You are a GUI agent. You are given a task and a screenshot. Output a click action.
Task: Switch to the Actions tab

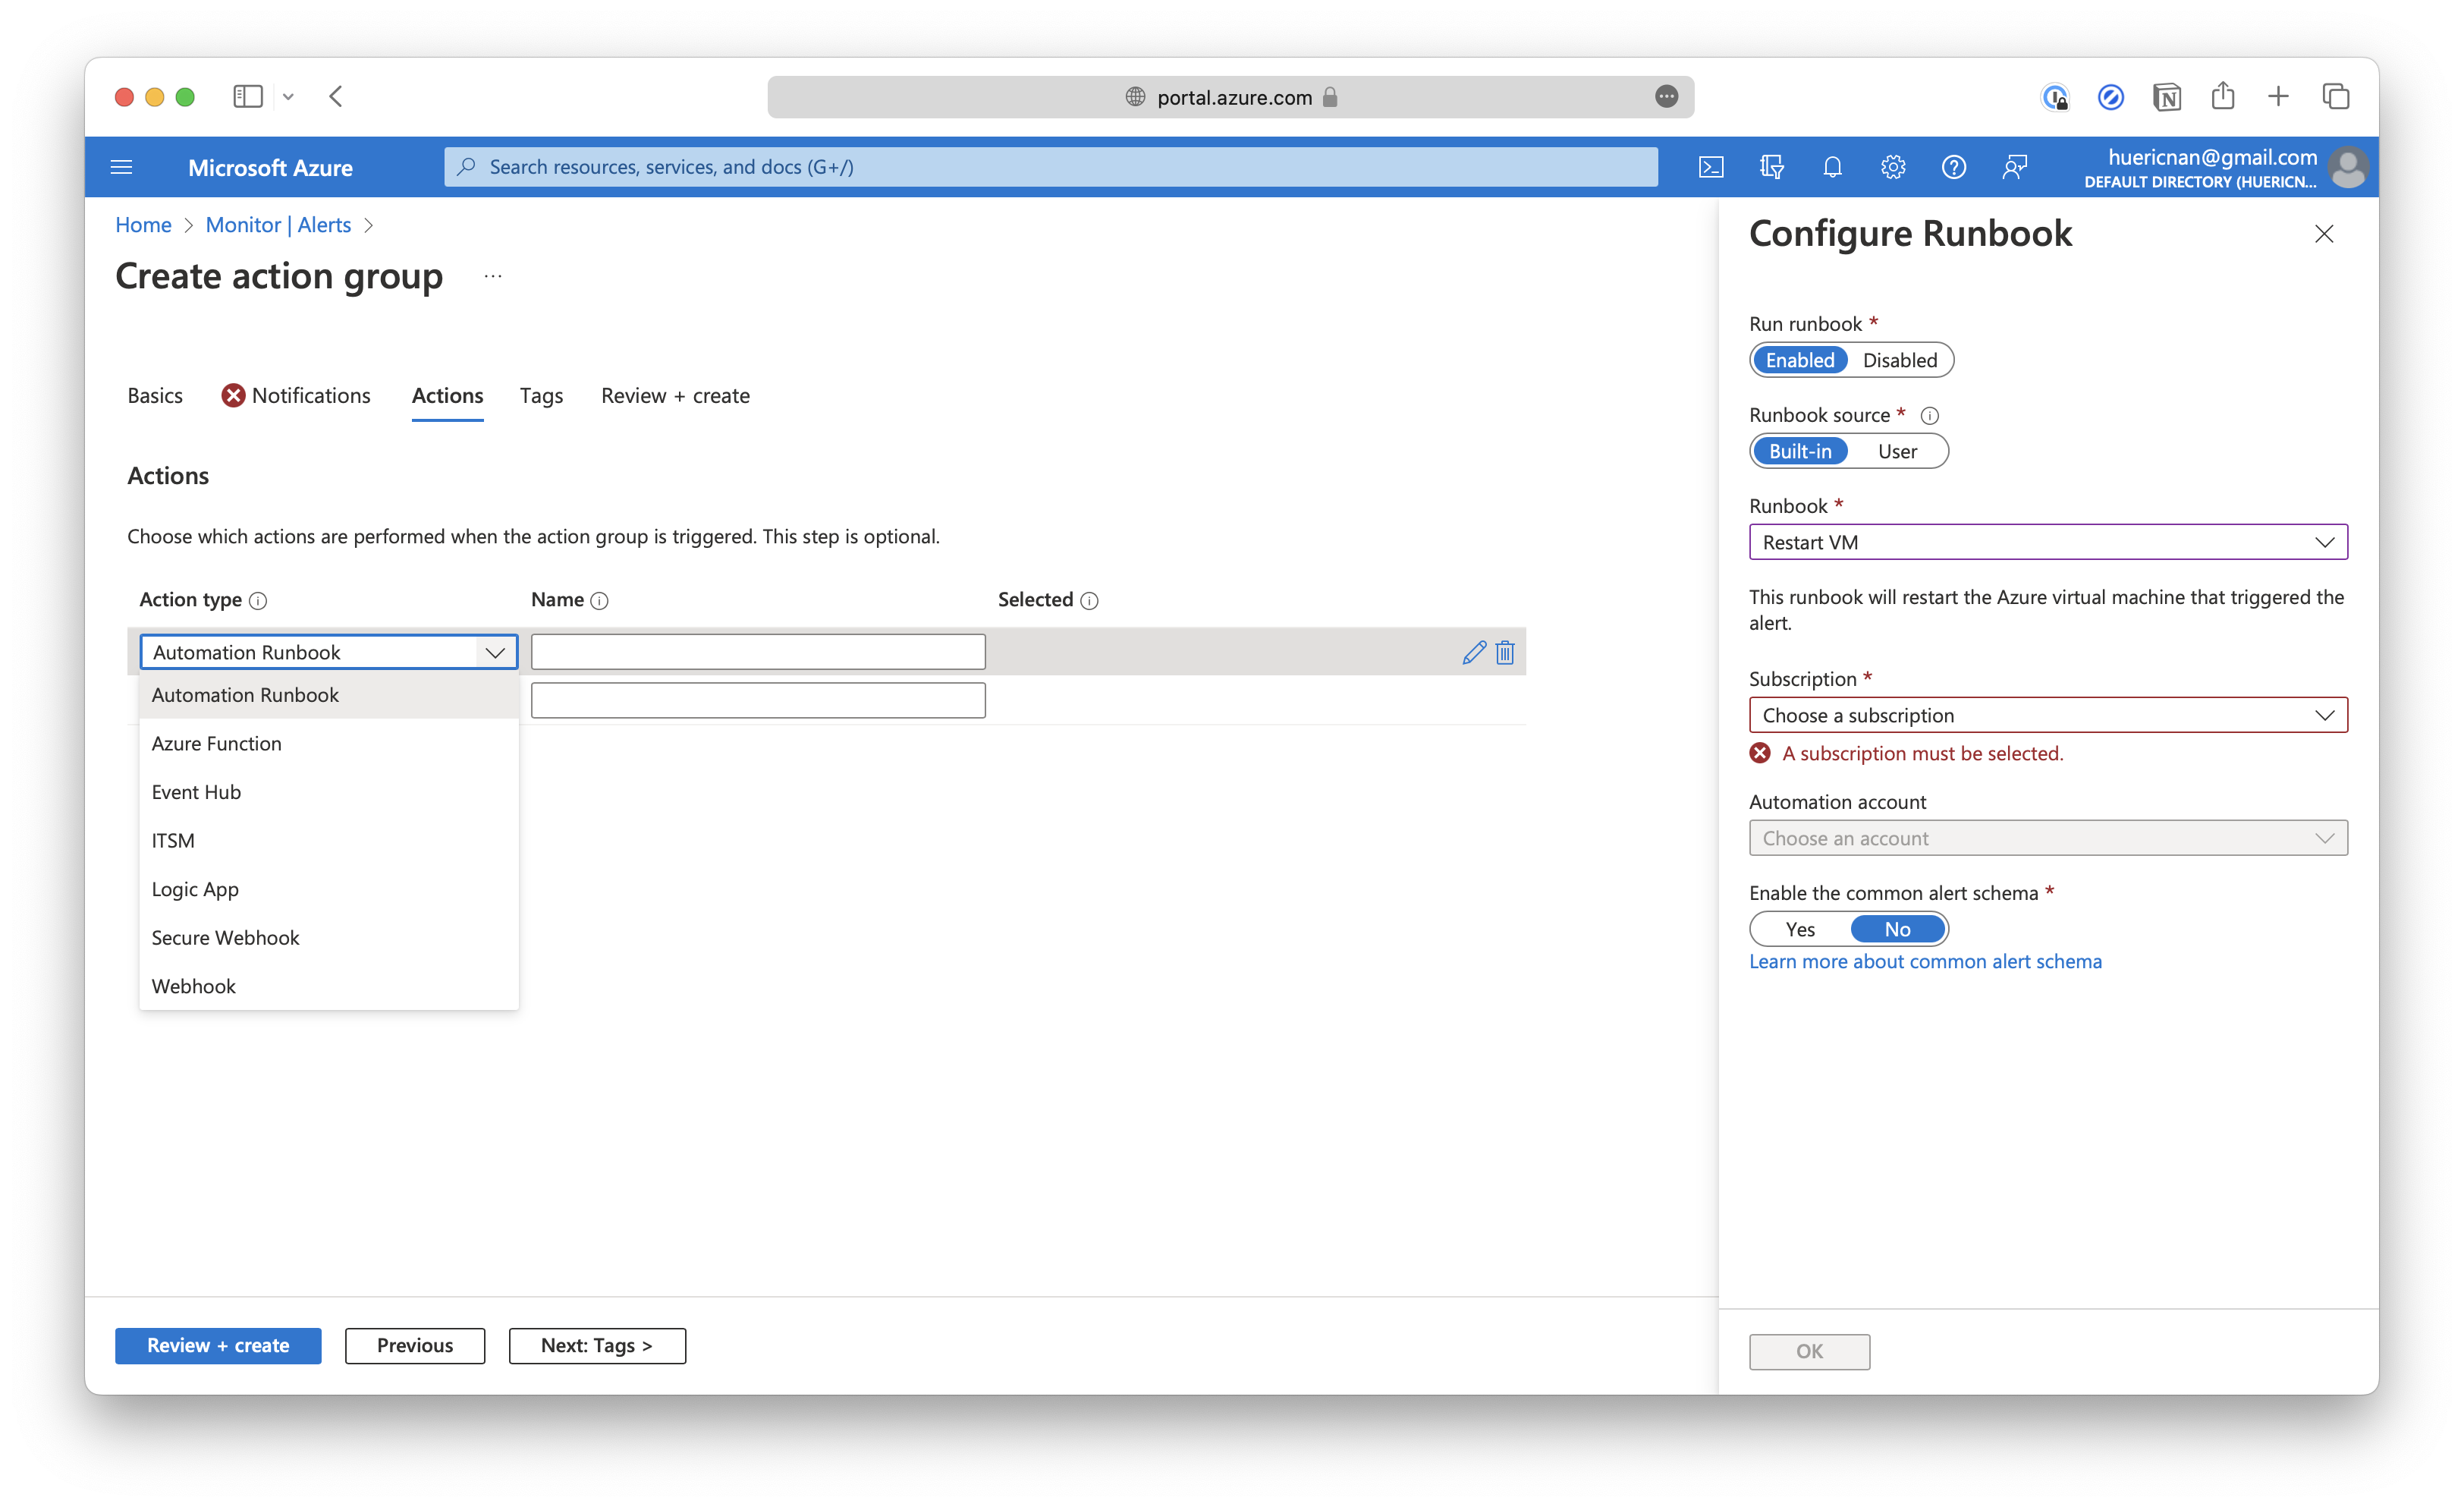(x=447, y=396)
